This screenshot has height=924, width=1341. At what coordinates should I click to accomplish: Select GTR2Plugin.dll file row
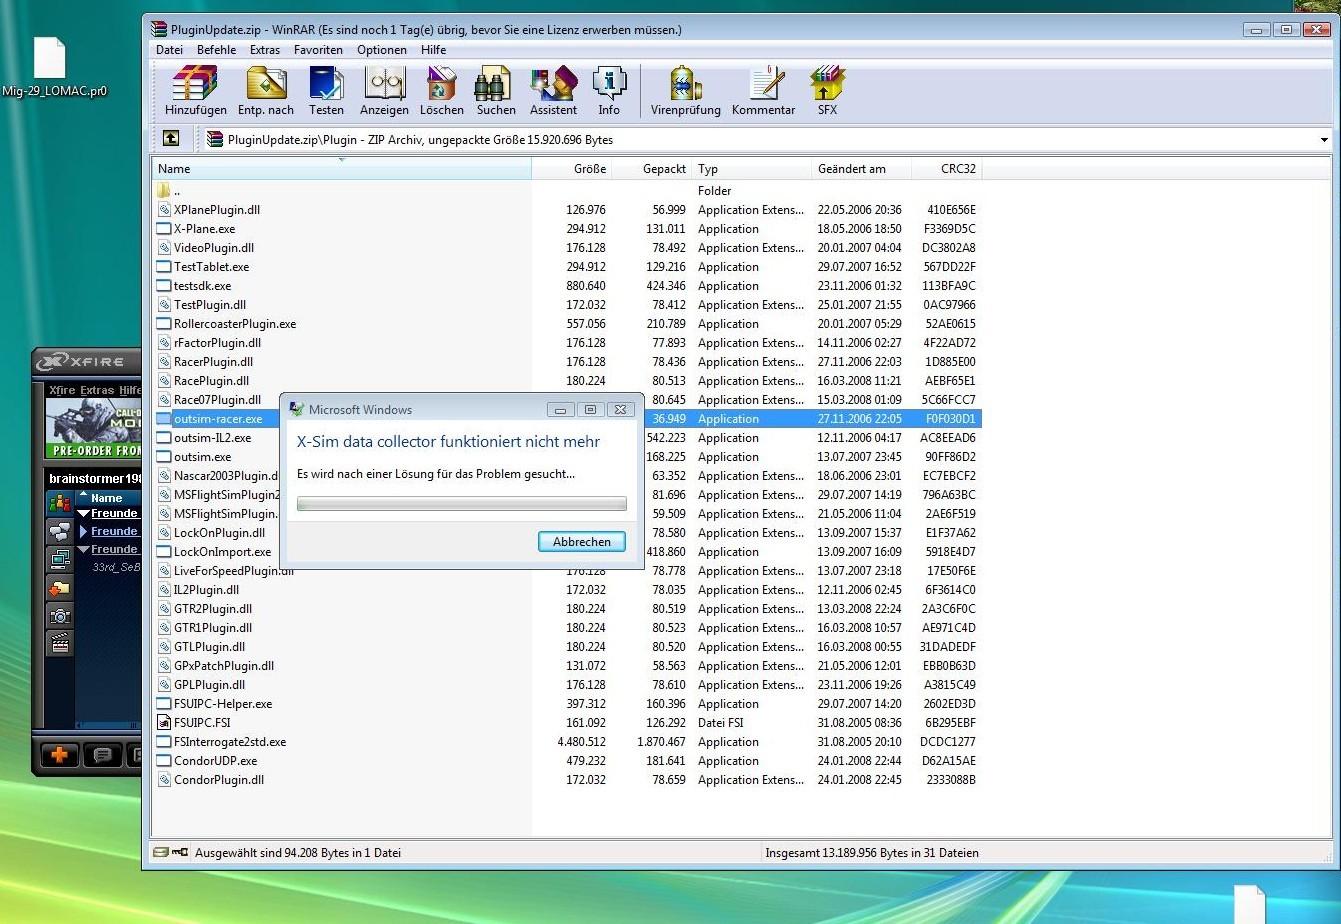click(x=567, y=609)
